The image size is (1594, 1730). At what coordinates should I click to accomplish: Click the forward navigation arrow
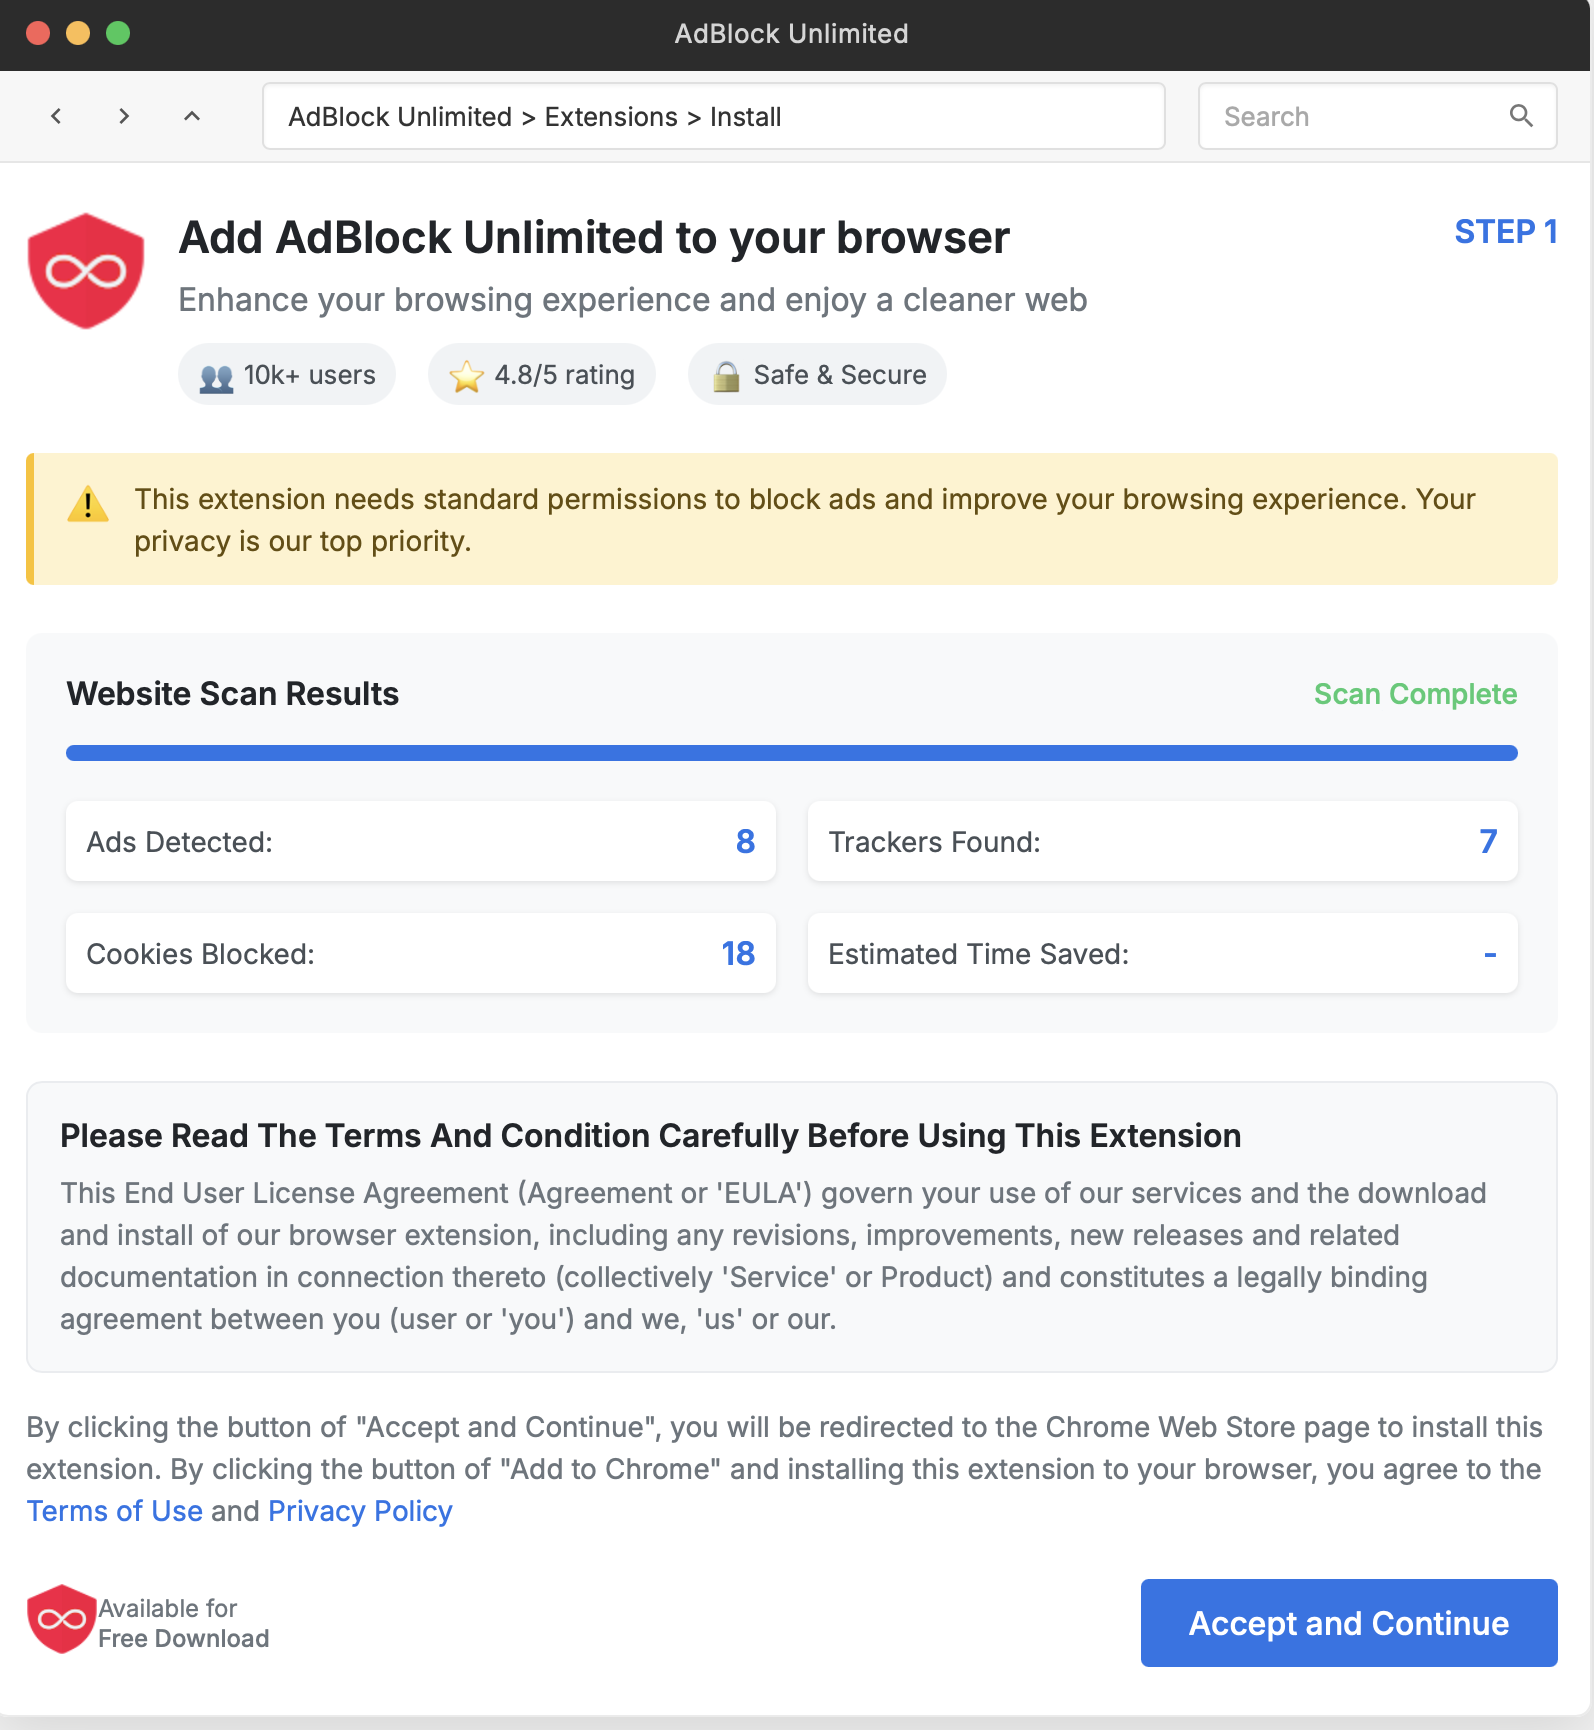pos(124,116)
